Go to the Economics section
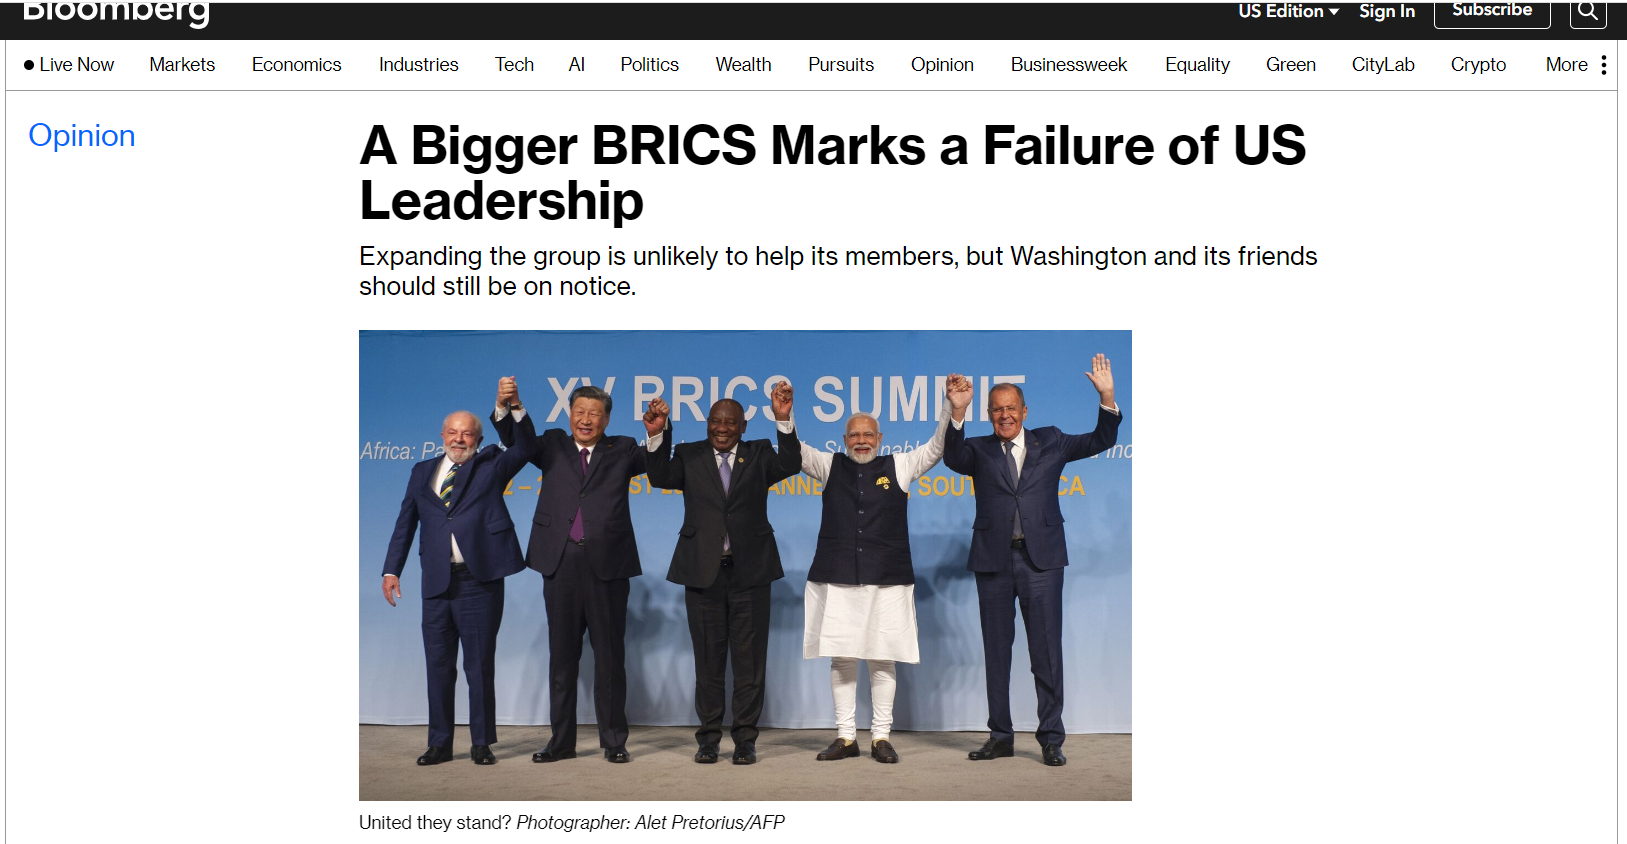This screenshot has width=1627, height=844. click(296, 65)
